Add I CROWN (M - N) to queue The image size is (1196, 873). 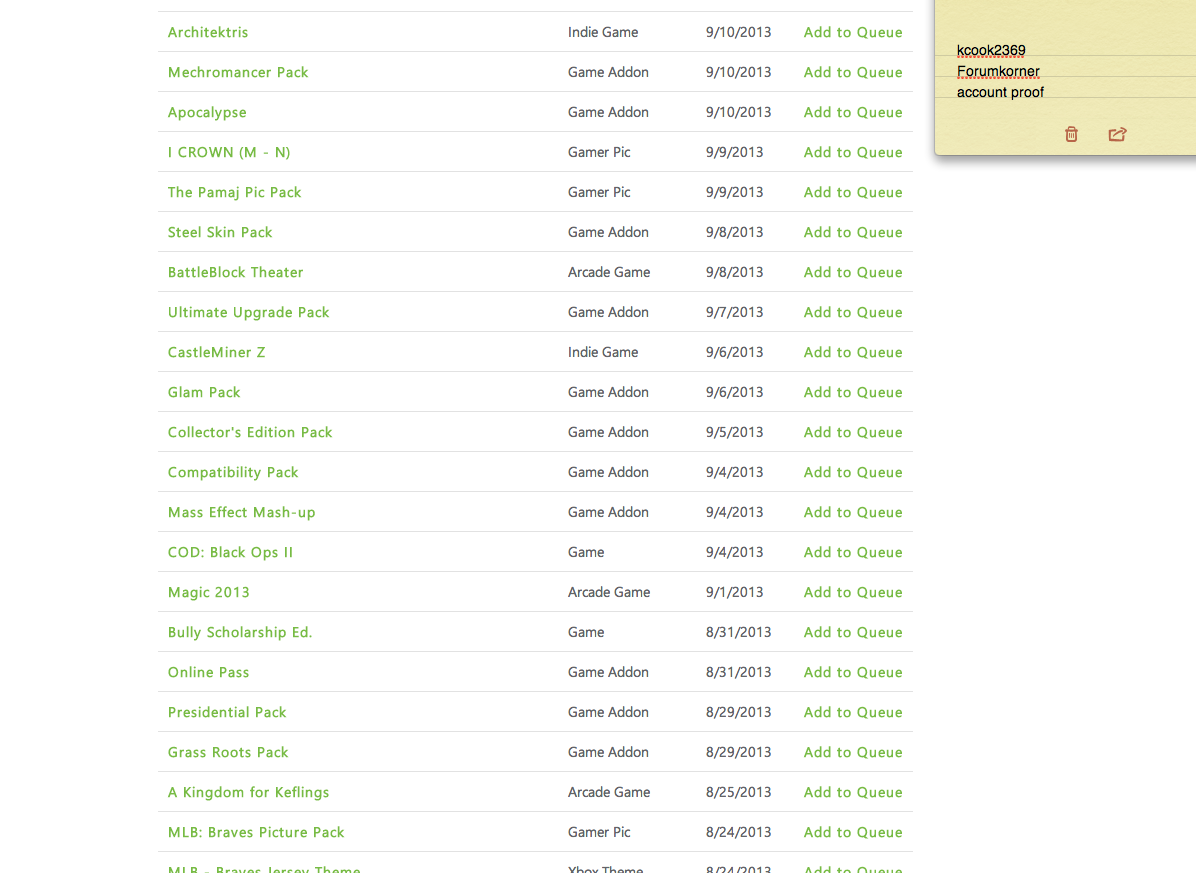[853, 152]
